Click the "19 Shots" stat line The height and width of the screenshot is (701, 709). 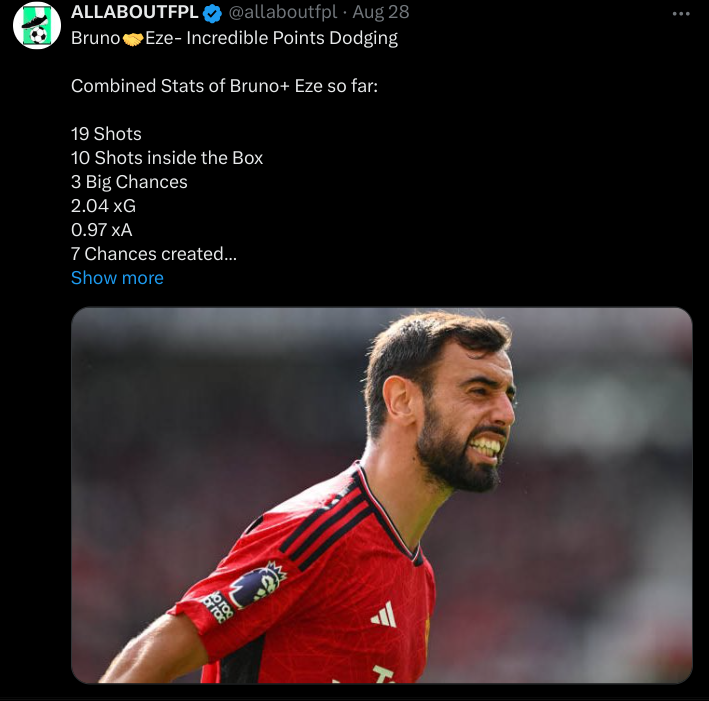coord(106,134)
